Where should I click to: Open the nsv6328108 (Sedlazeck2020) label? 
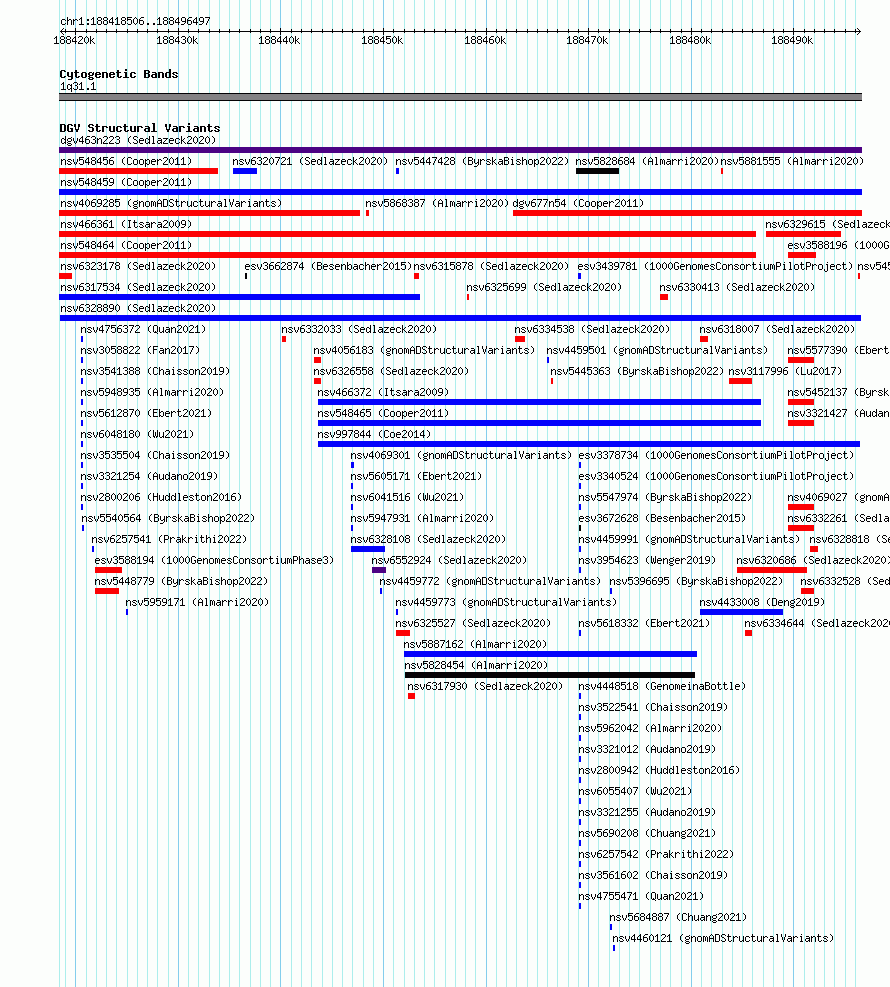tap(428, 539)
